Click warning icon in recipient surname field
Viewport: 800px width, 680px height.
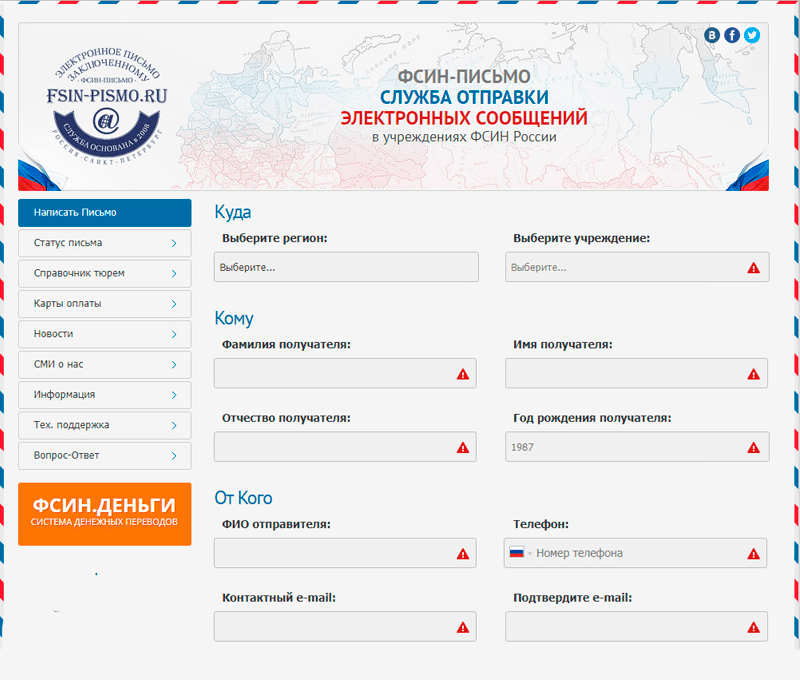click(x=463, y=374)
